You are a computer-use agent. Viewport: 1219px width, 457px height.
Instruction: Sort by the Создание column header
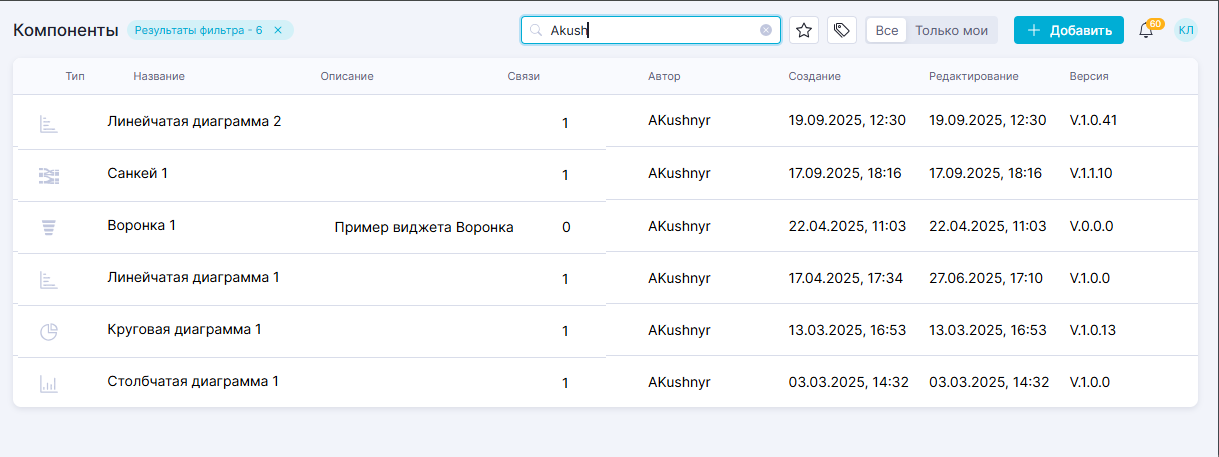pyautogui.click(x=814, y=76)
